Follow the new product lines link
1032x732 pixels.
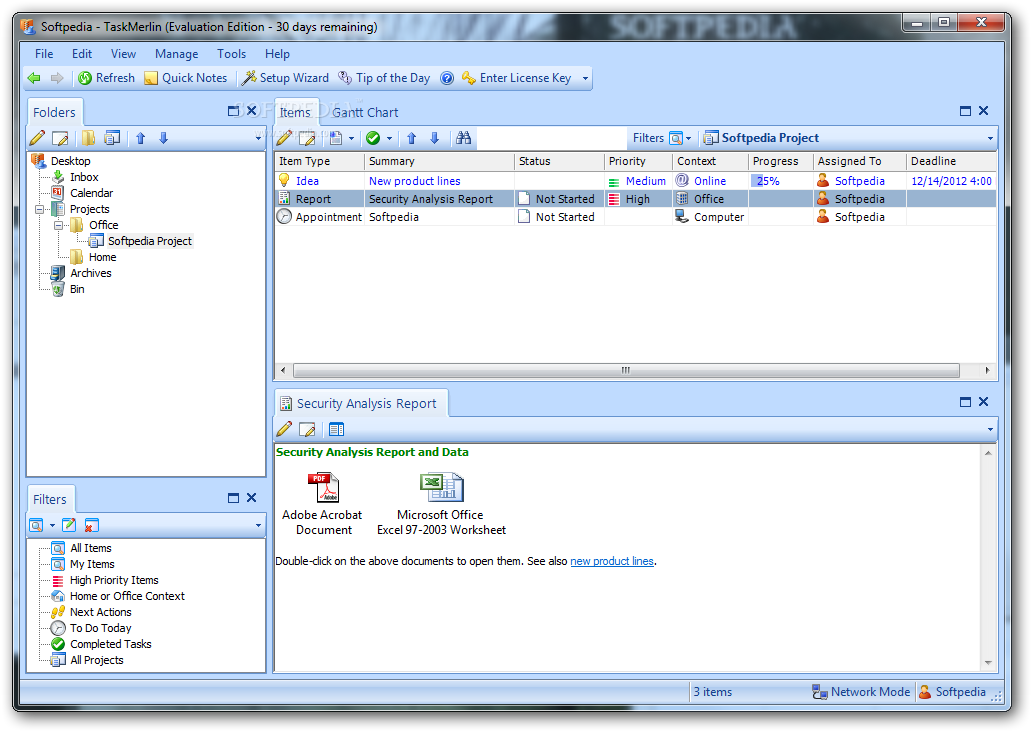(611, 562)
